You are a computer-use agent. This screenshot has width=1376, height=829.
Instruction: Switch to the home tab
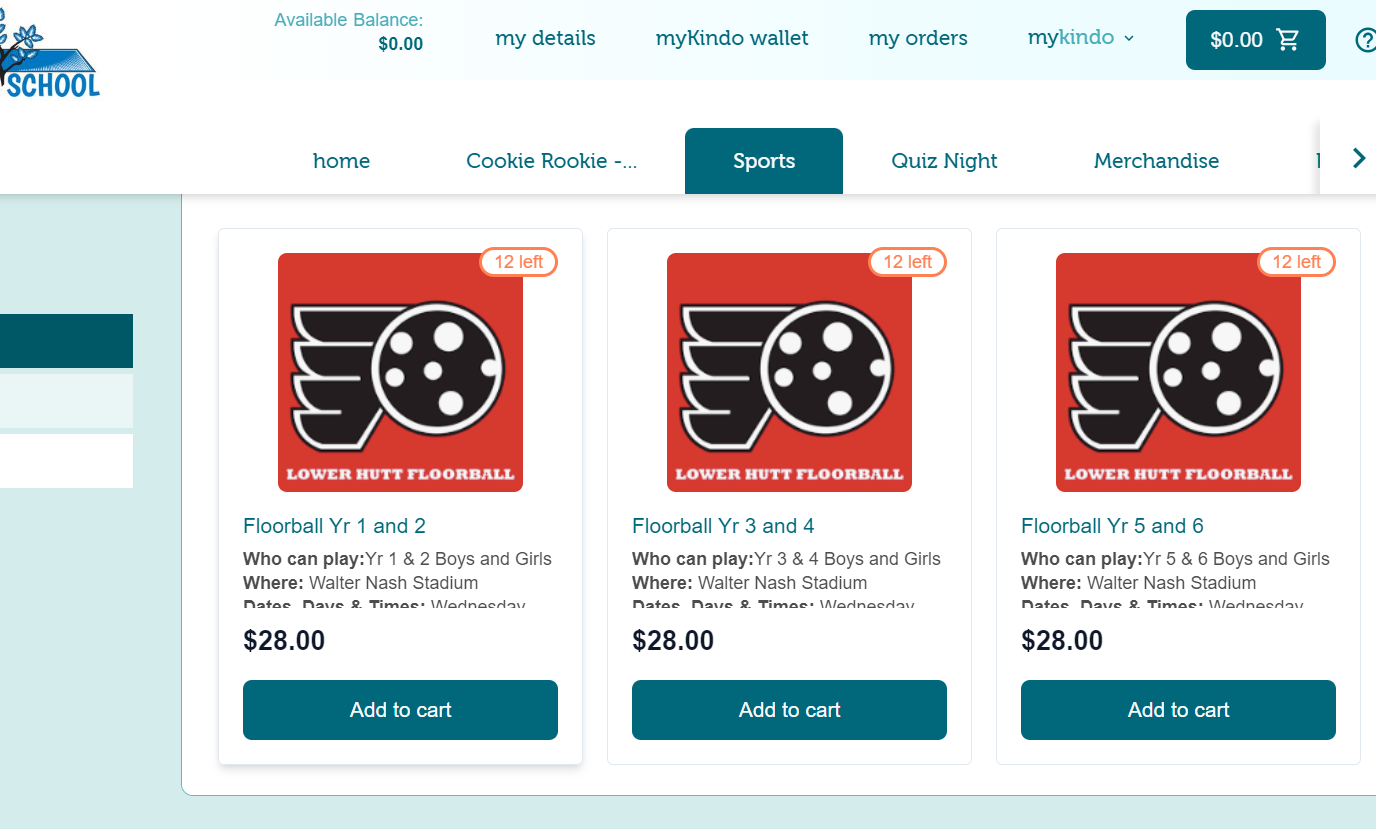tap(341, 161)
